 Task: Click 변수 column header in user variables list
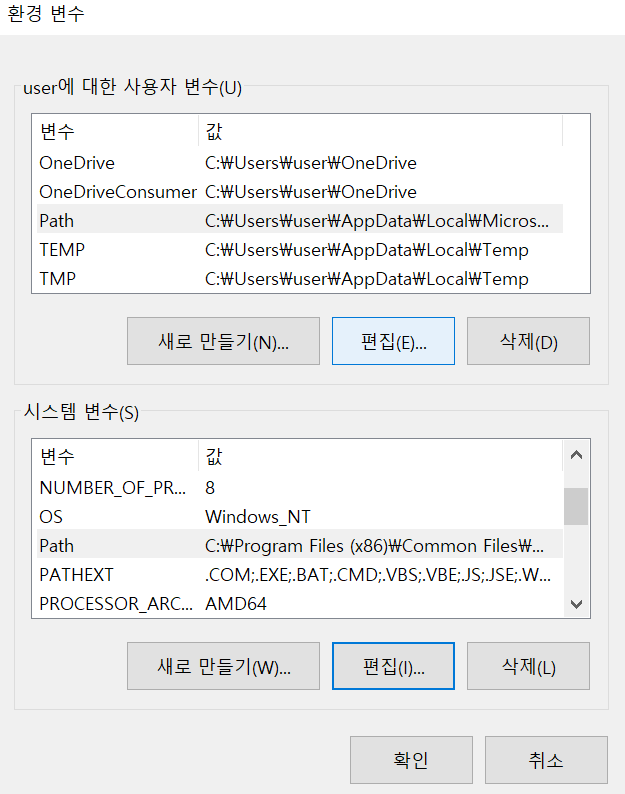(x=117, y=131)
